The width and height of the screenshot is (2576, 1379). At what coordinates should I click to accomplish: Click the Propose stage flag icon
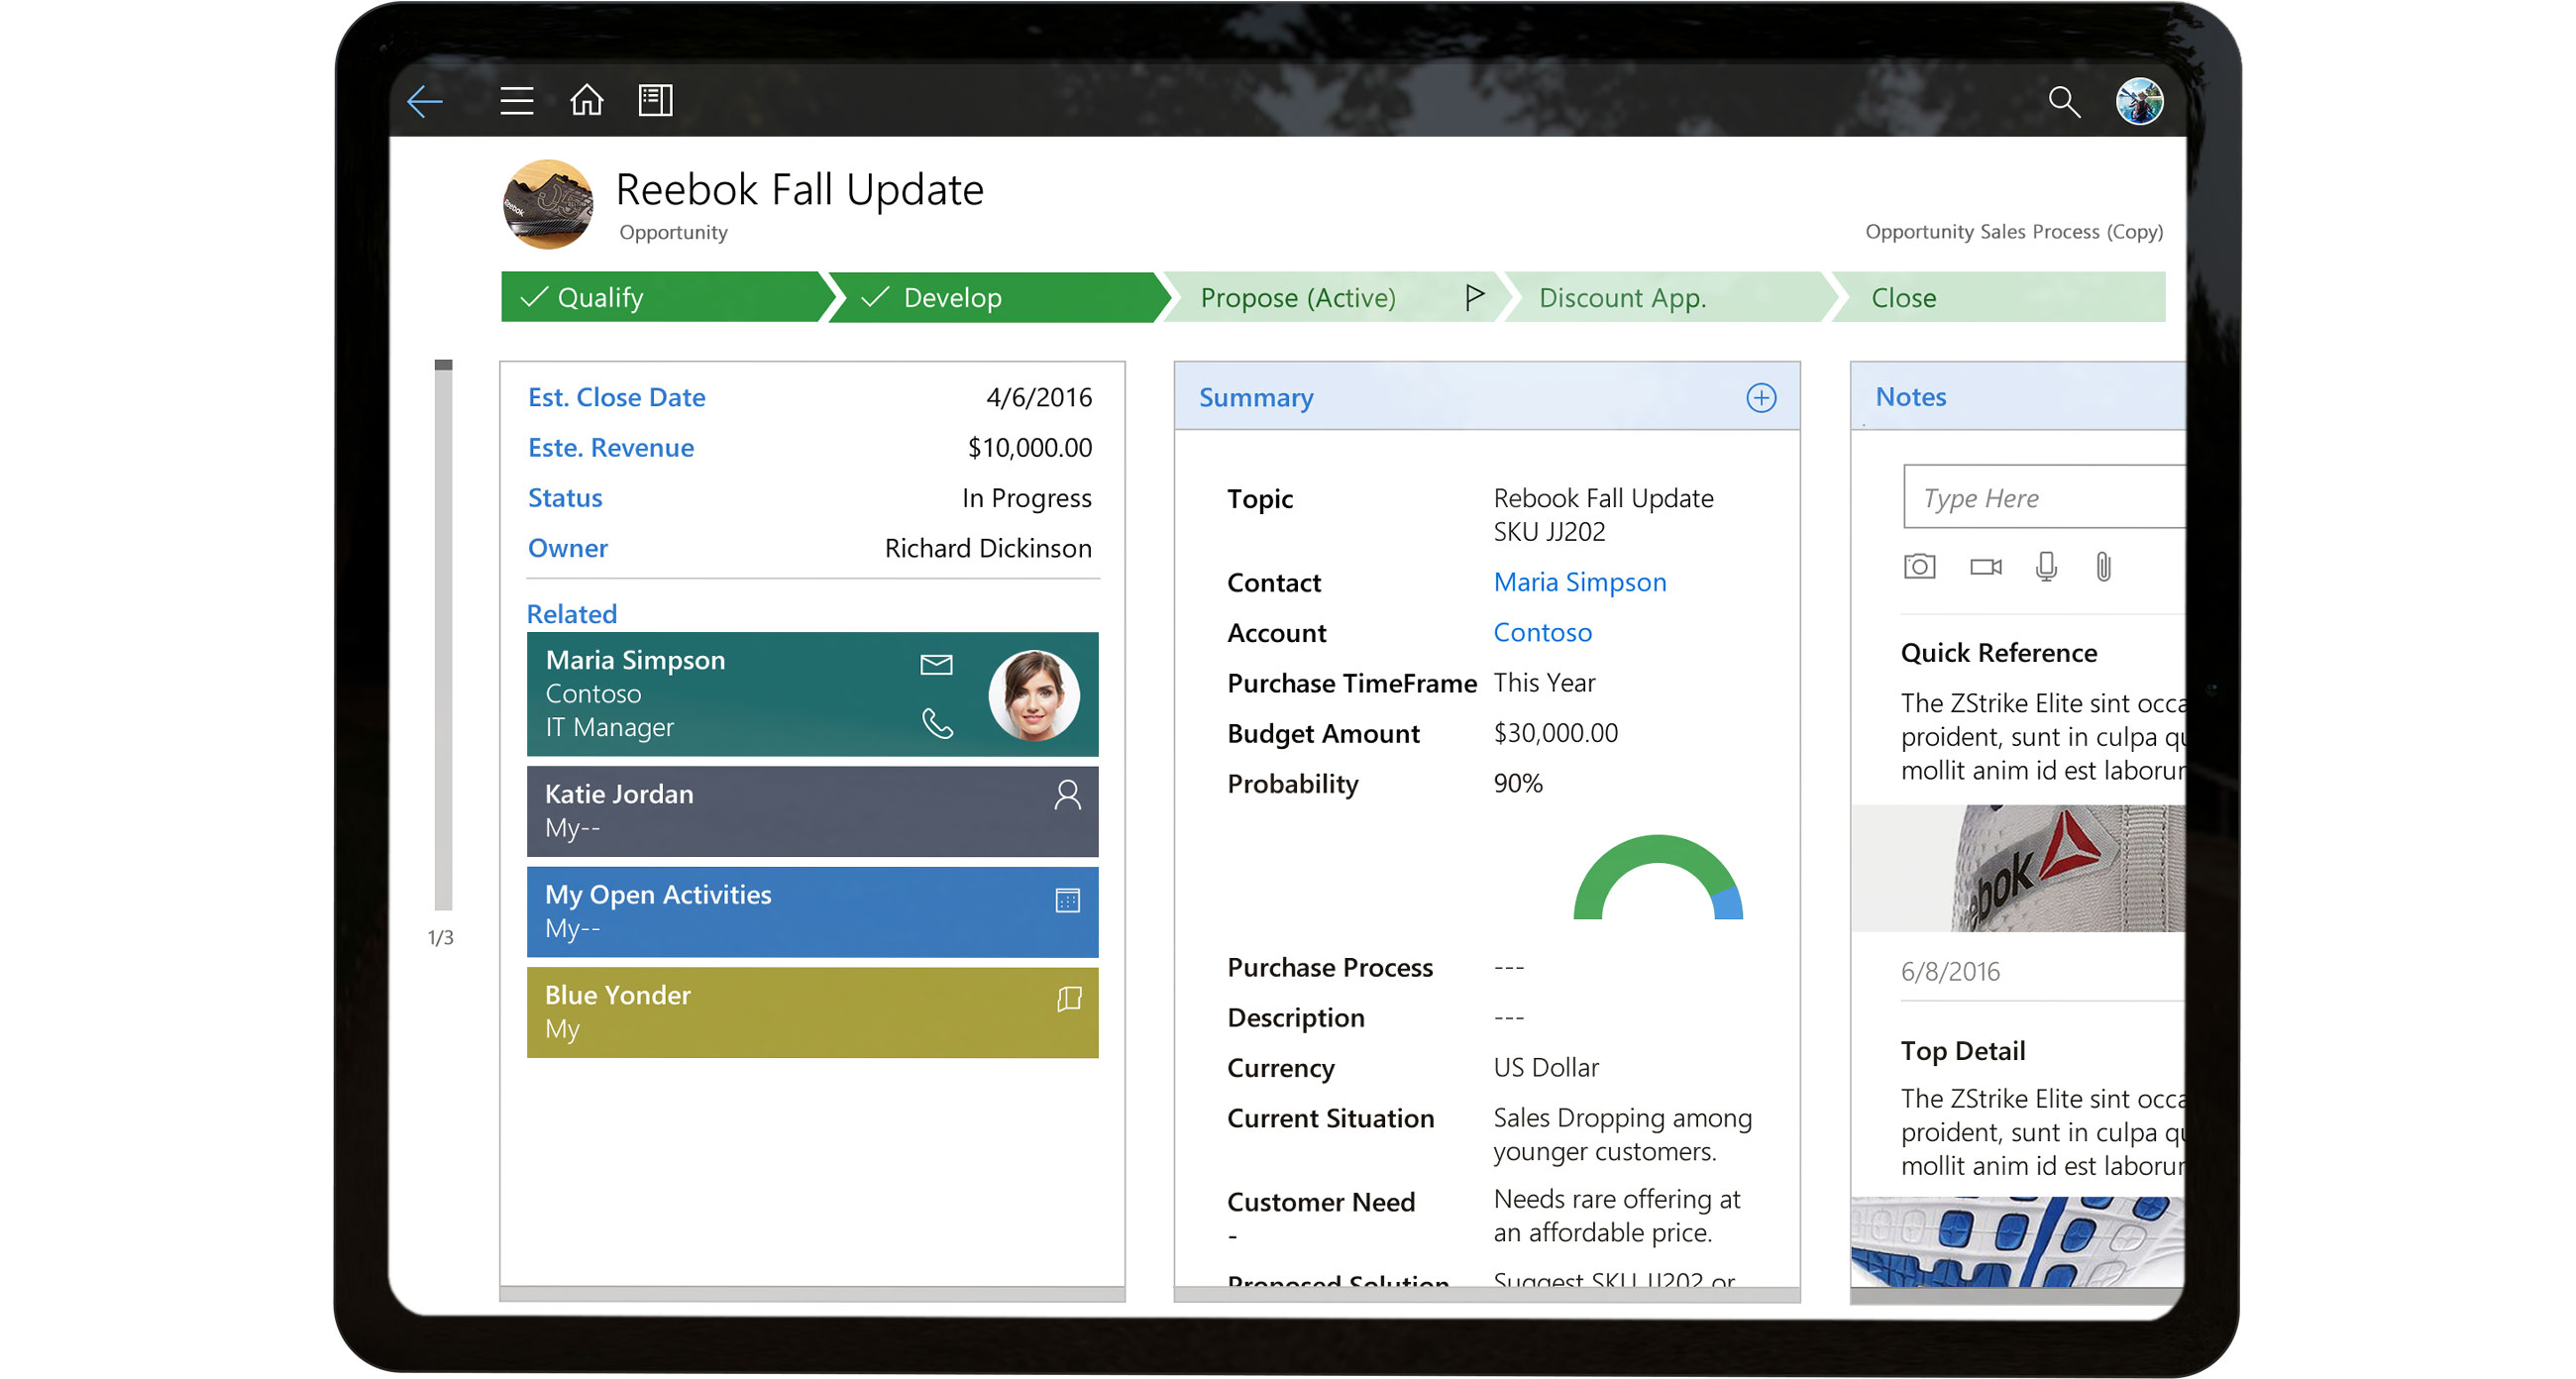(1473, 297)
